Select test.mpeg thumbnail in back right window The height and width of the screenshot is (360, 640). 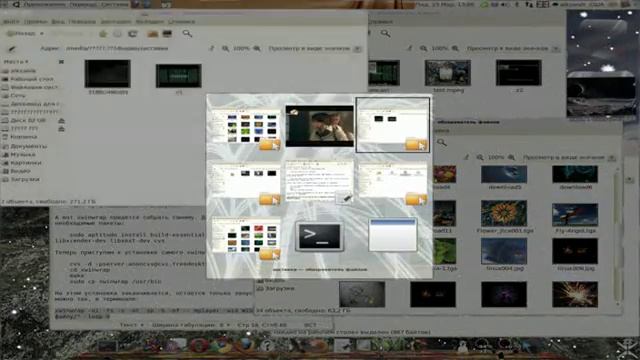[x=448, y=73]
